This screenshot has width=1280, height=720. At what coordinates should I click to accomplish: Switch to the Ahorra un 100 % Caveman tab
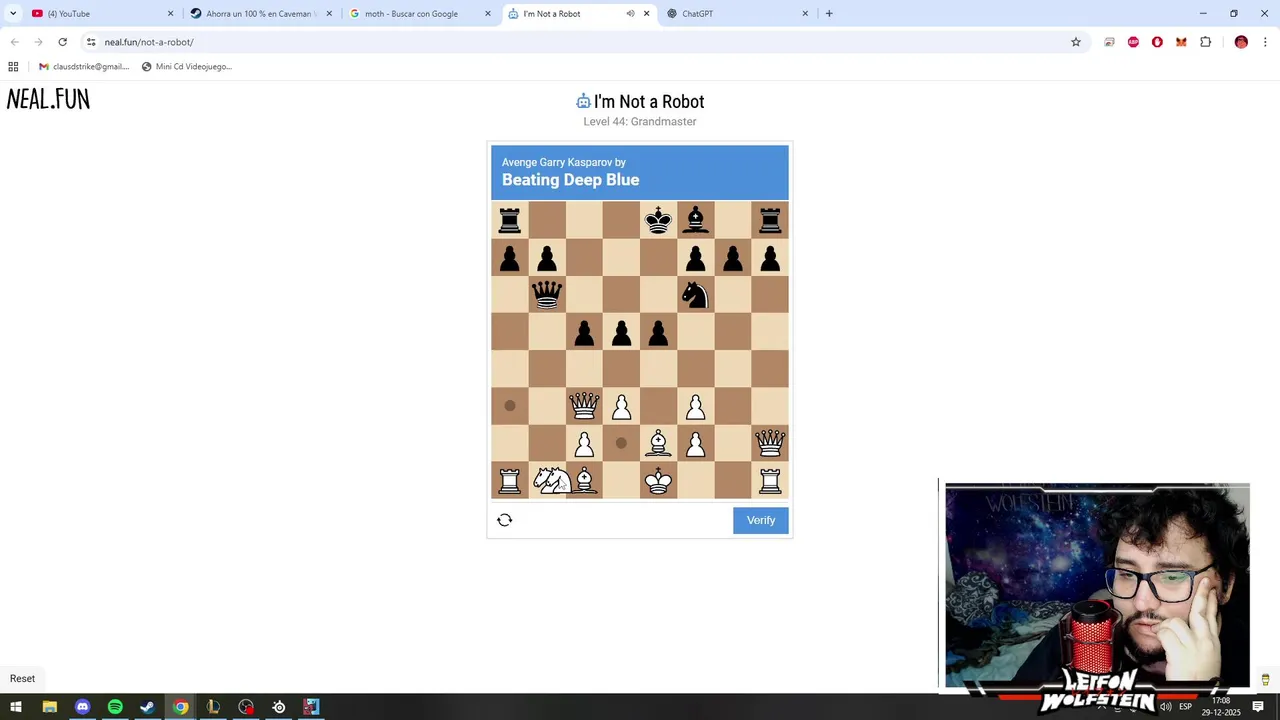tap(260, 14)
